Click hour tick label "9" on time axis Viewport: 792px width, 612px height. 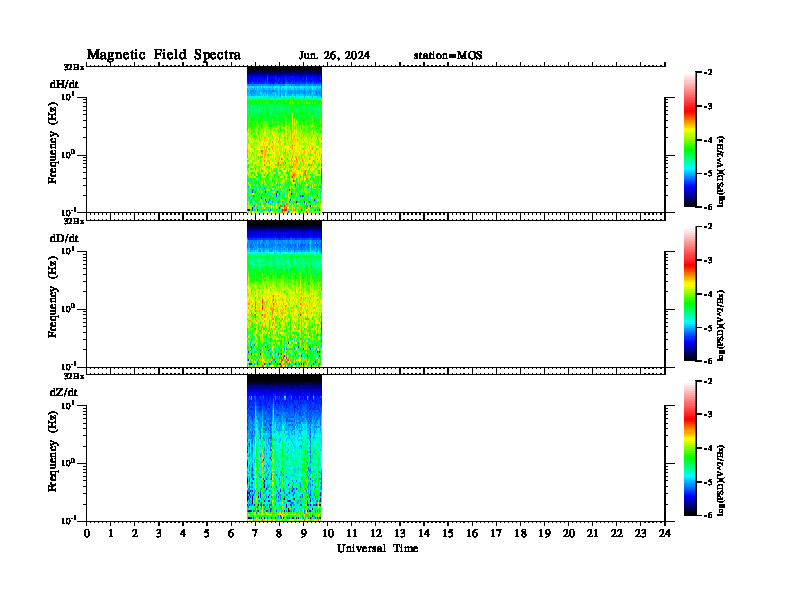[303, 533]
